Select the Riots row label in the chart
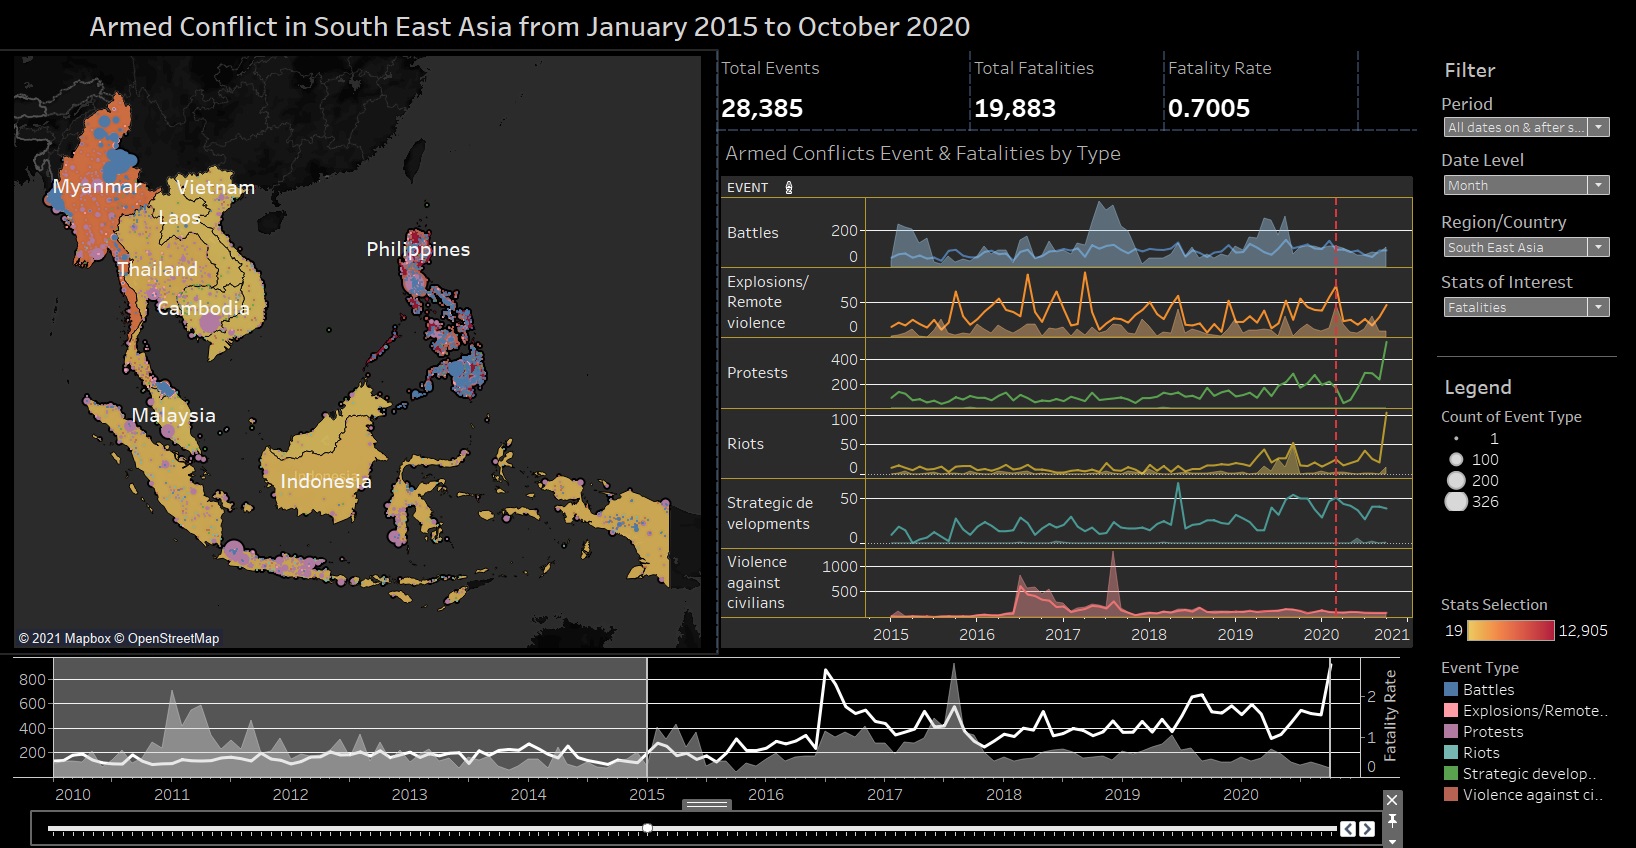 (745, 443)
